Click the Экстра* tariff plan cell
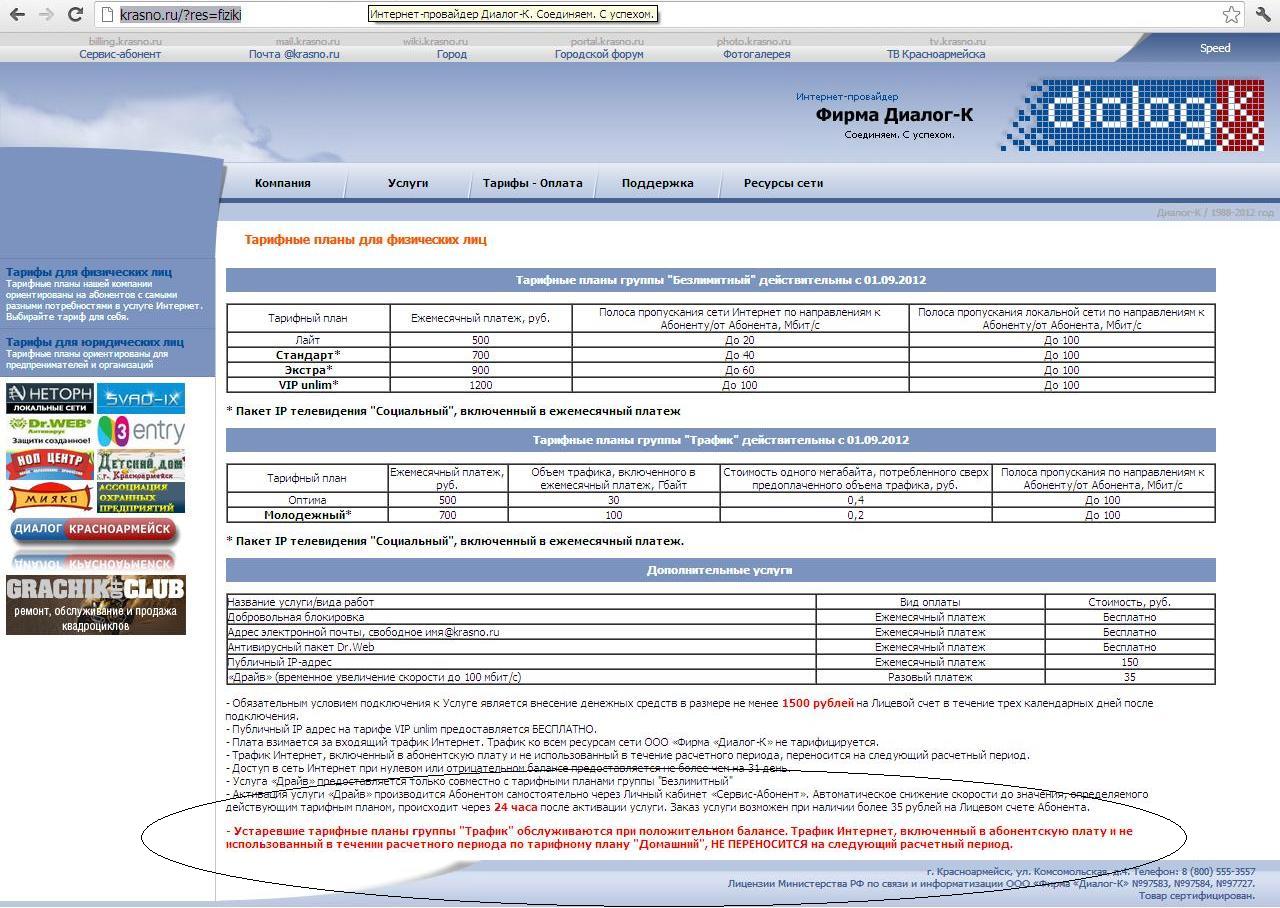This screenshot has height=908, width=1280. [308, 370]
